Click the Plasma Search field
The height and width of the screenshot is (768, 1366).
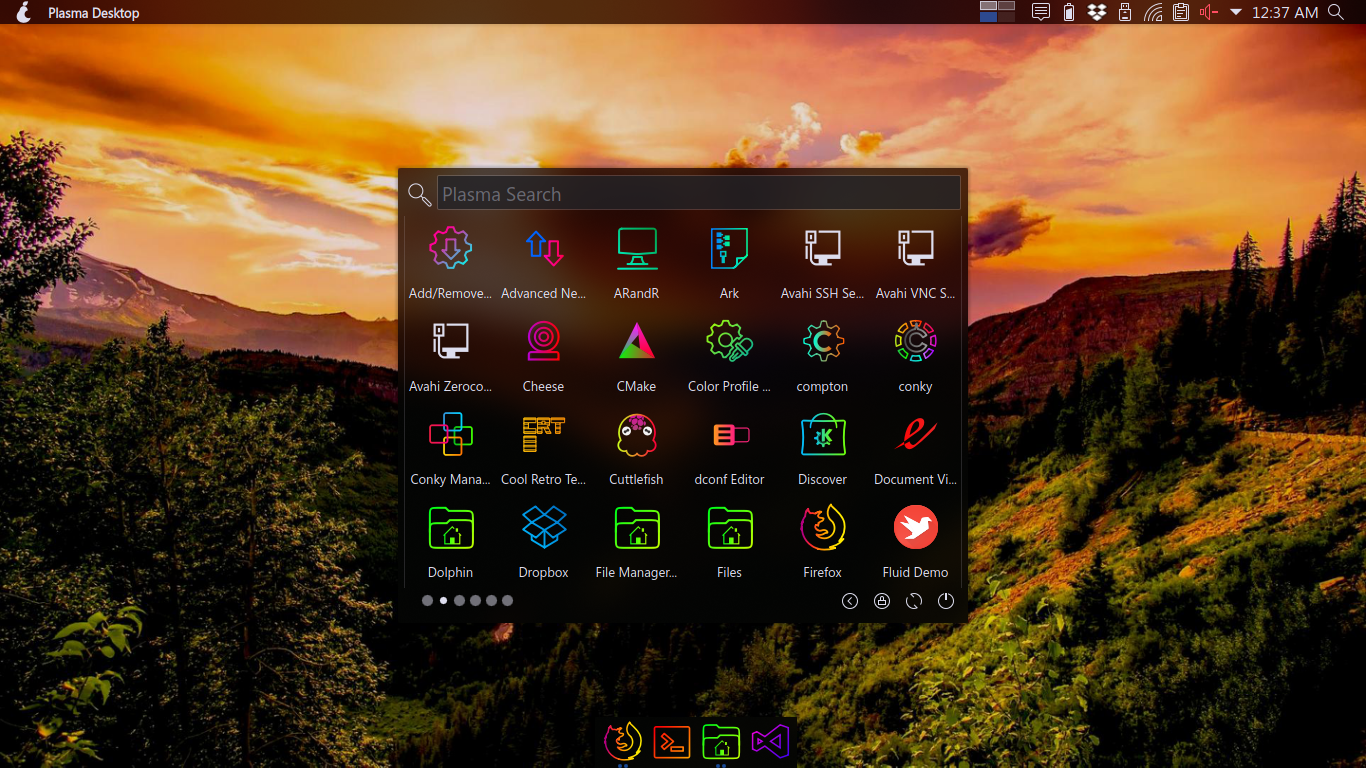pyautogui.click(x=698, y=193)
